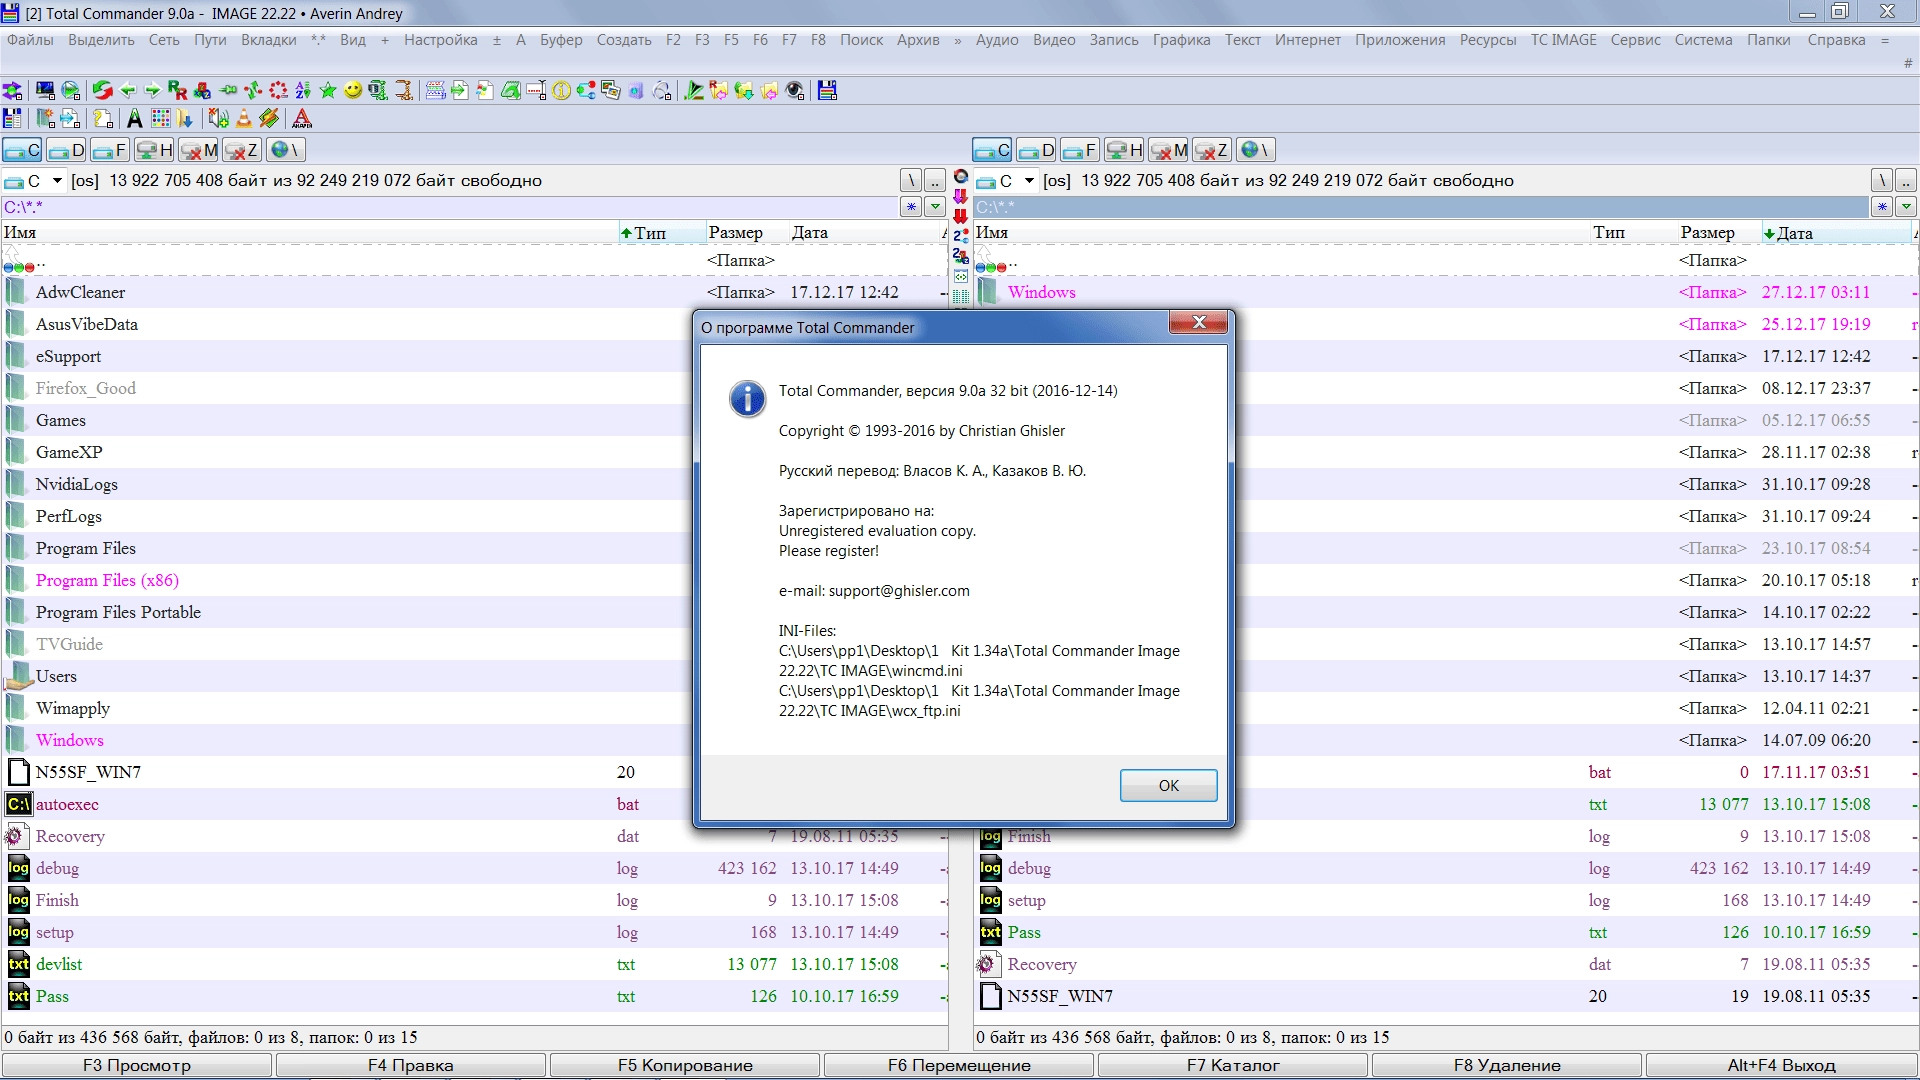Viewport: 1920px width, 1080px height.
Task: Click the eye viewer toolbar icon
Action: click(x=795, y=90)
